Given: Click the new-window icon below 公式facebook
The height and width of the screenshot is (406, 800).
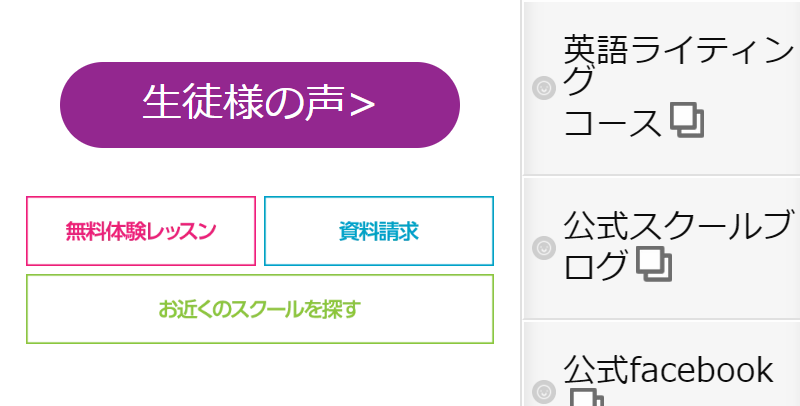Looking at the screenshot, I should [x=586, y=398].
